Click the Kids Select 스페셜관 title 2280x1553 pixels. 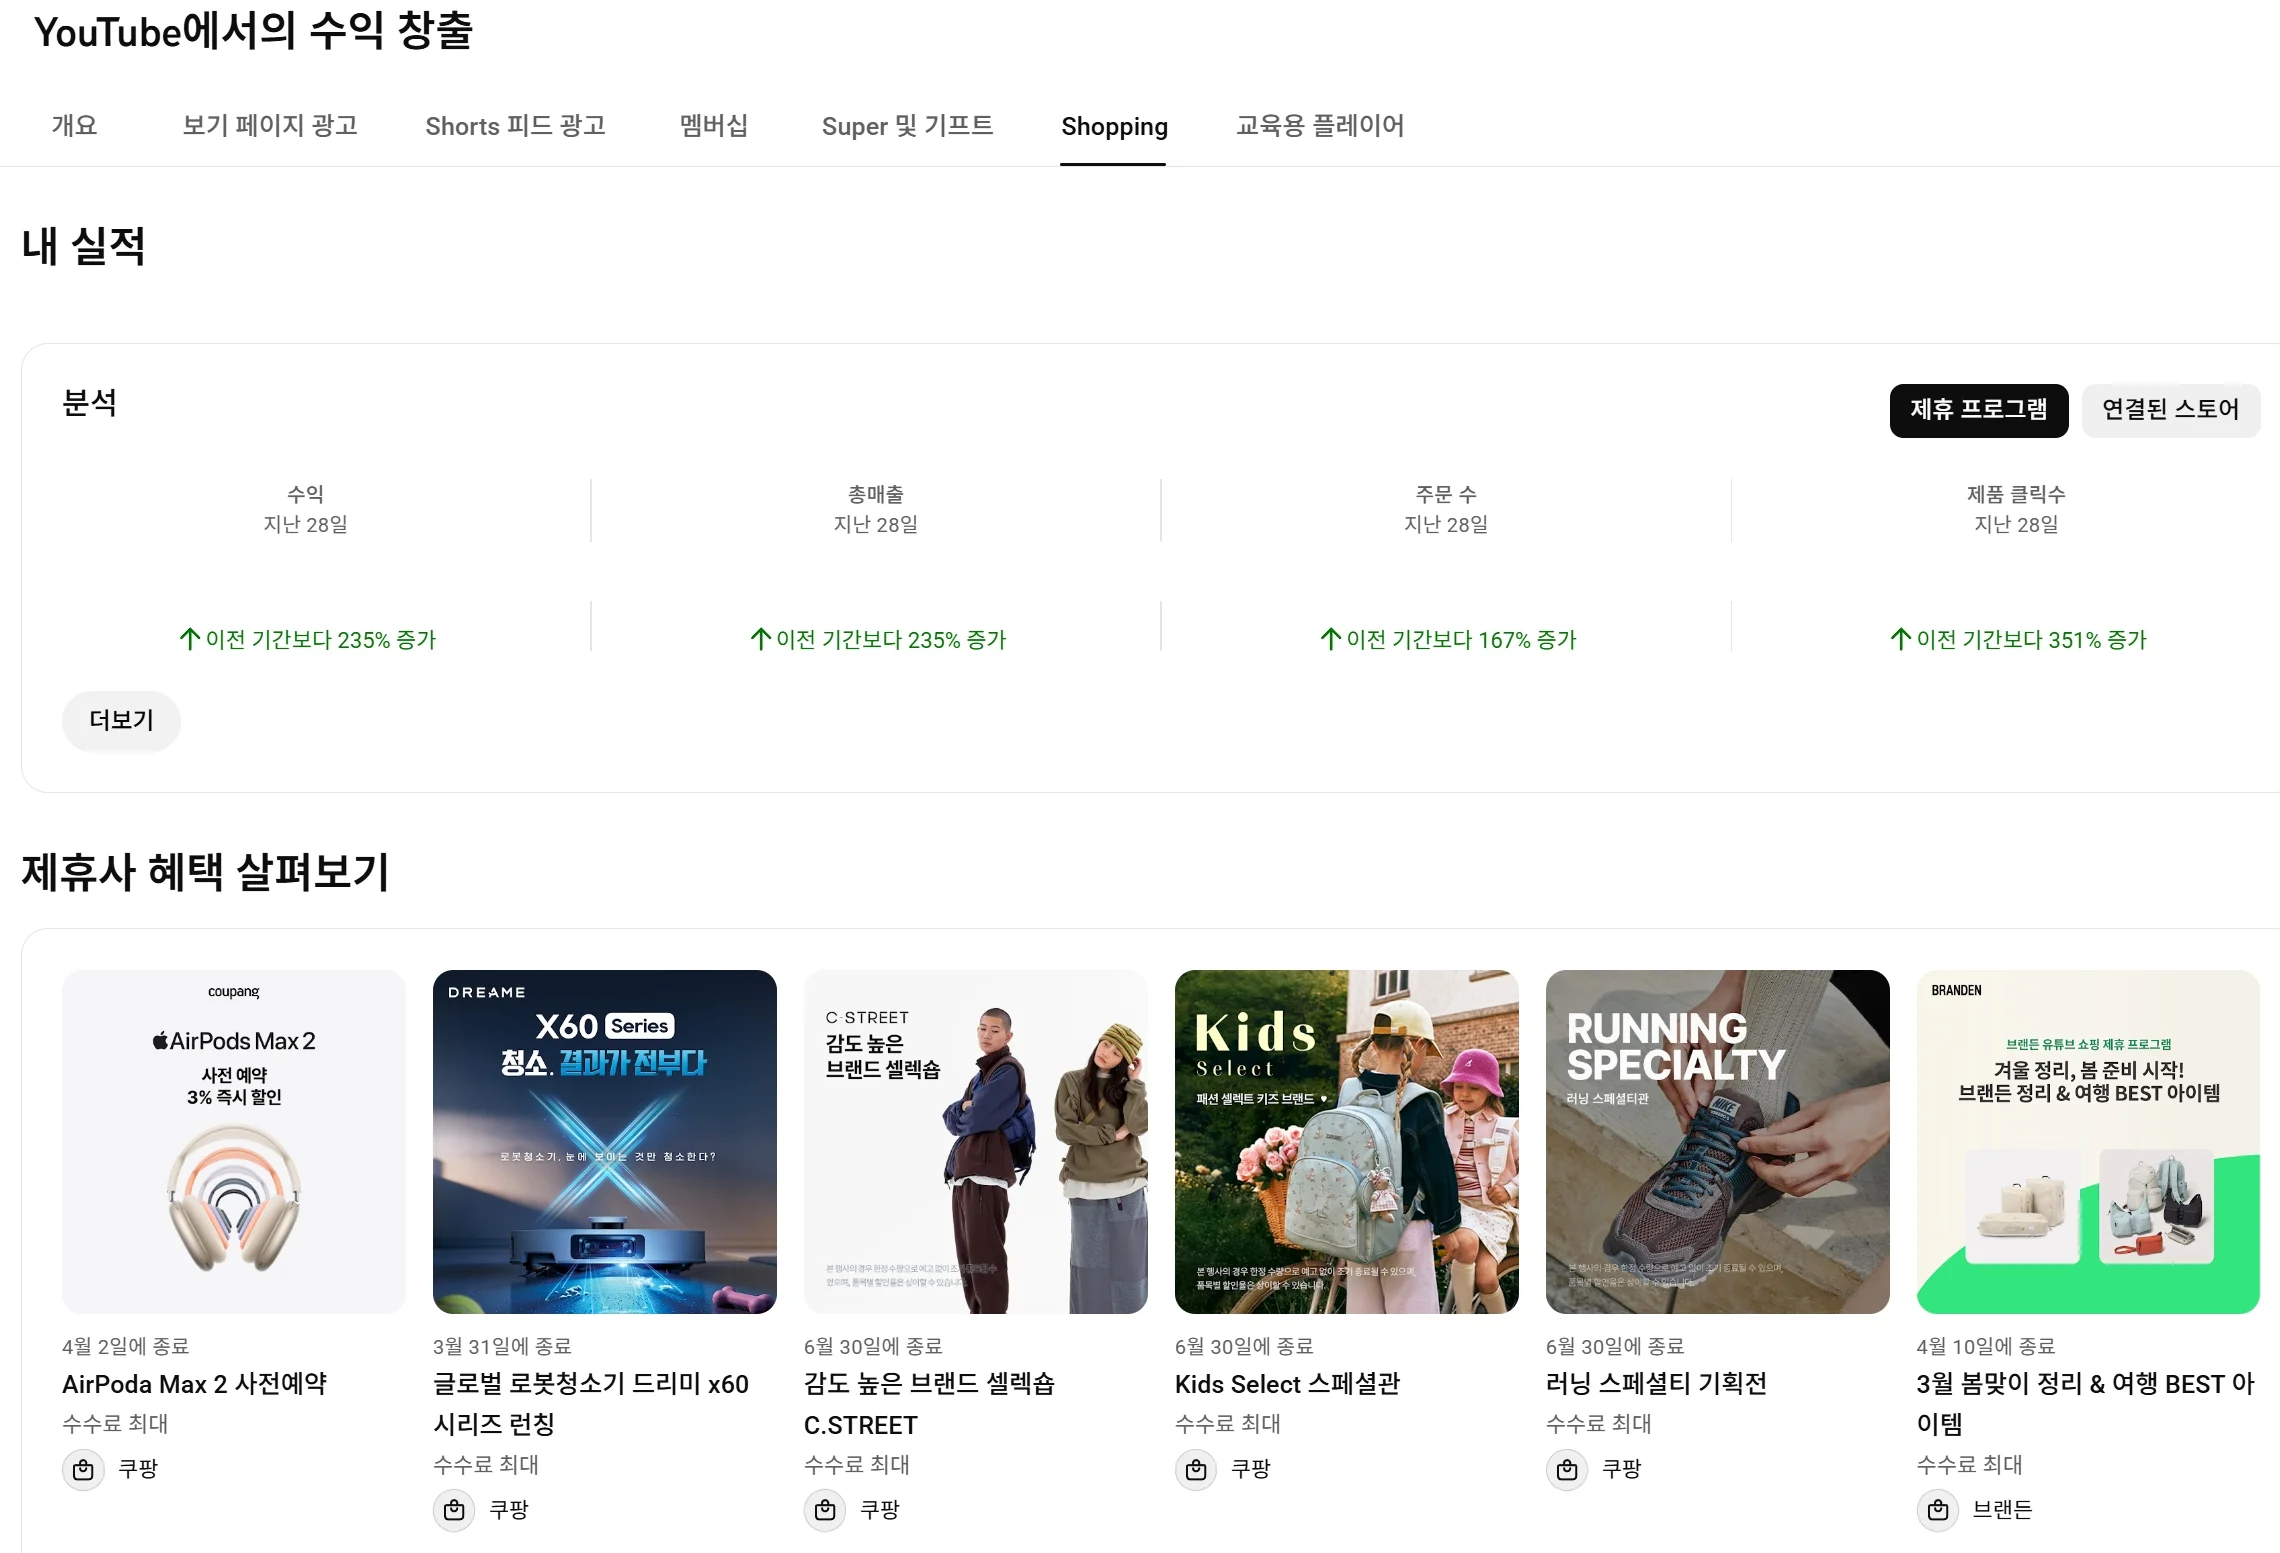tap(1287, 1384)
